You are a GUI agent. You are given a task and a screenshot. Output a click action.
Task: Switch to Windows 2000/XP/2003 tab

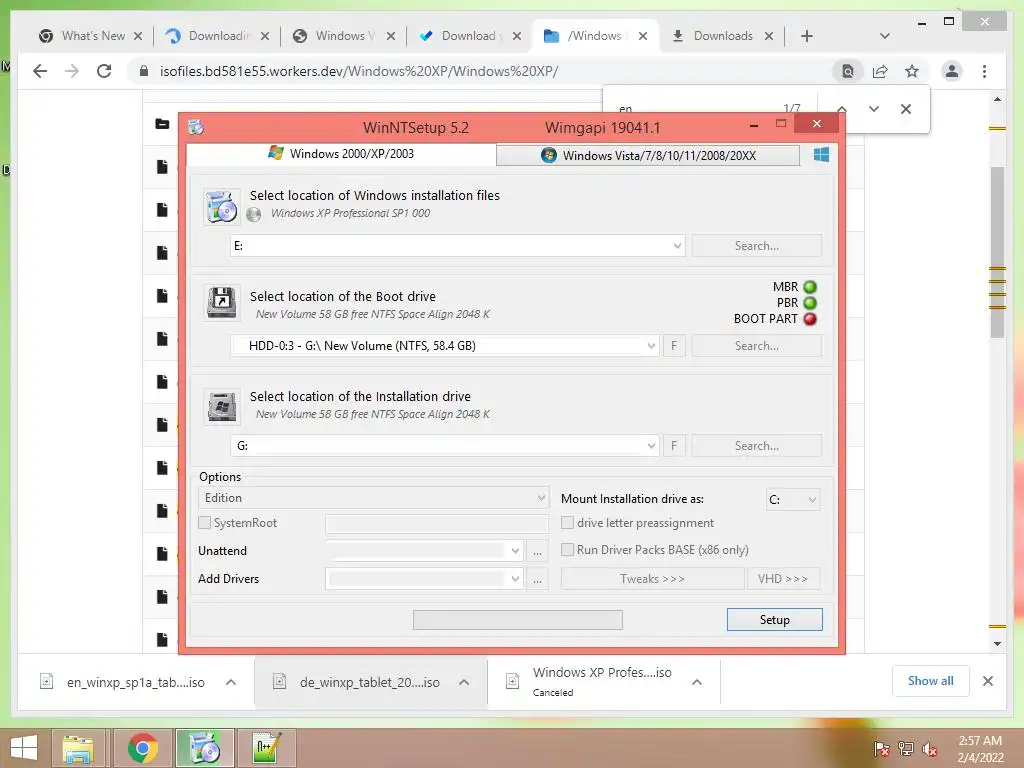tap(341, 153)
